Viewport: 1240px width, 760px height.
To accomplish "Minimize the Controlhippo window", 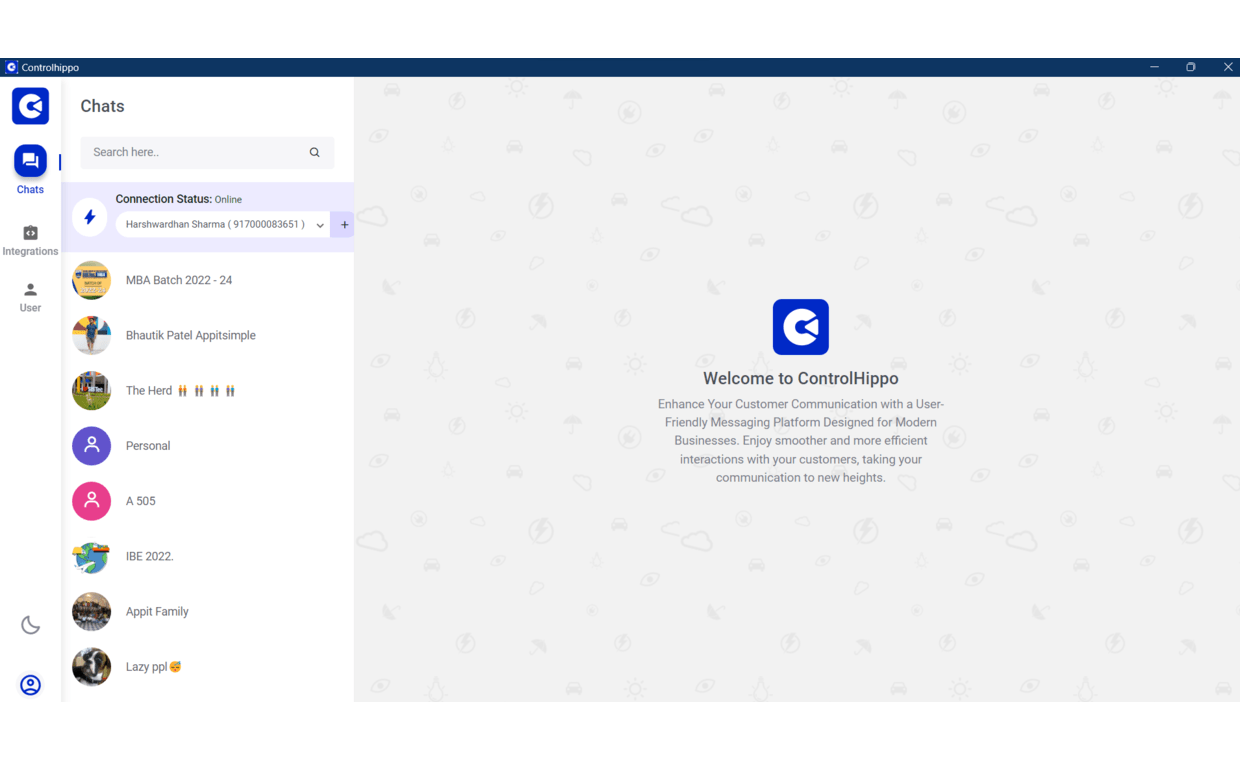I will pyautogui.click(x=1154, y=67).
